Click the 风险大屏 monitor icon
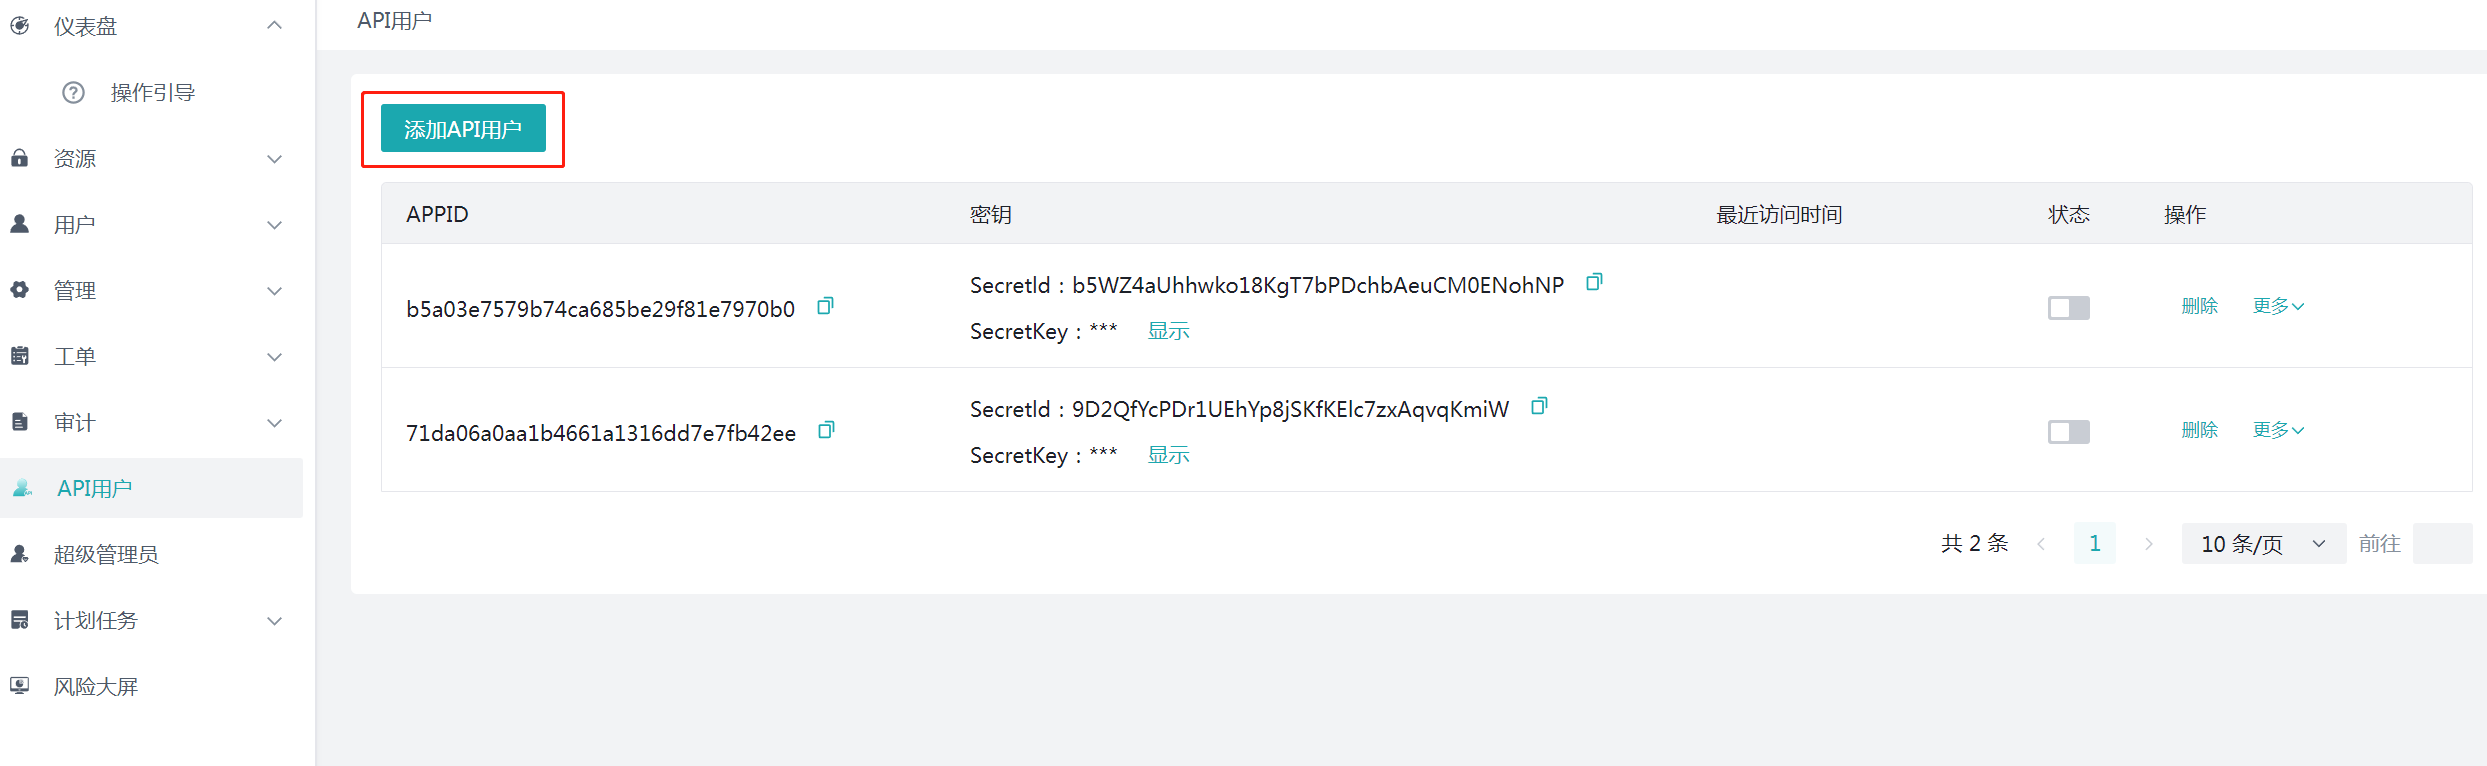Viewport: 2487px width, 766px height. (20, 686)
